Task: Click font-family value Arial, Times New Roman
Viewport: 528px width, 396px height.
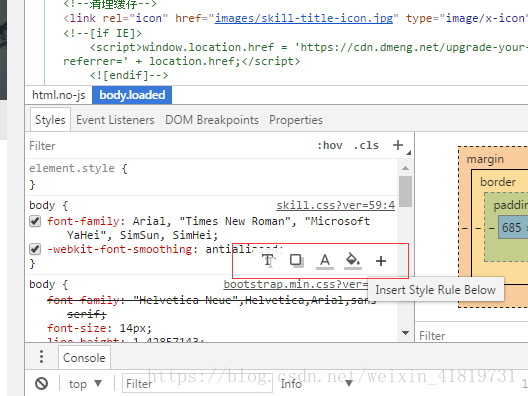Action: pos(208,228)
